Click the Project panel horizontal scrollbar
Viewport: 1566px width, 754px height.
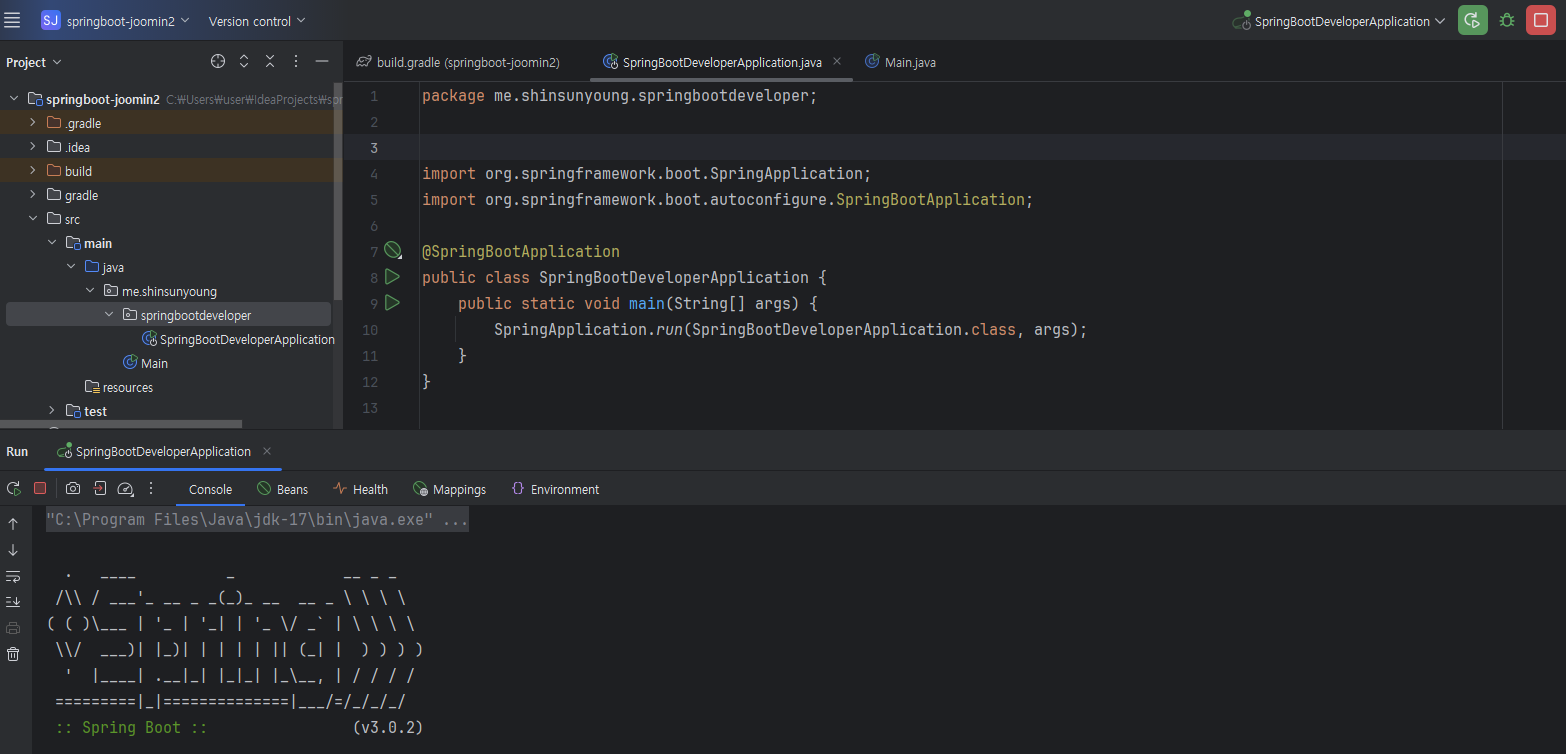coord(121,425)
